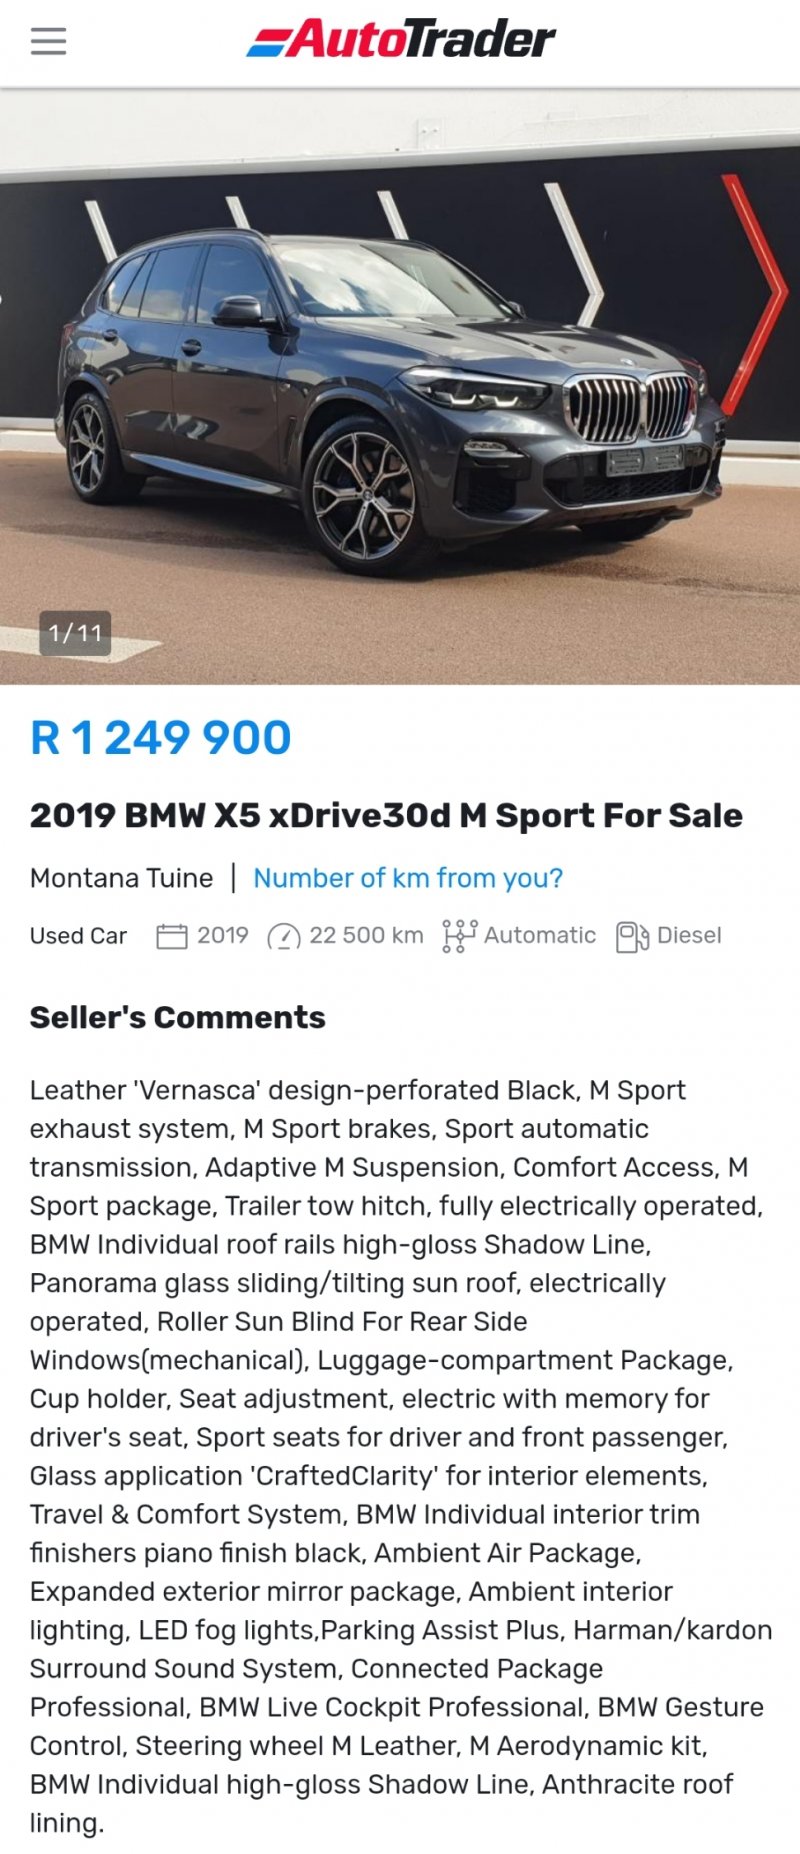The width and height of the screenshot is (800, 1854).
Task: Tap the Montana Tuine location text
Action: coord(121,878)
